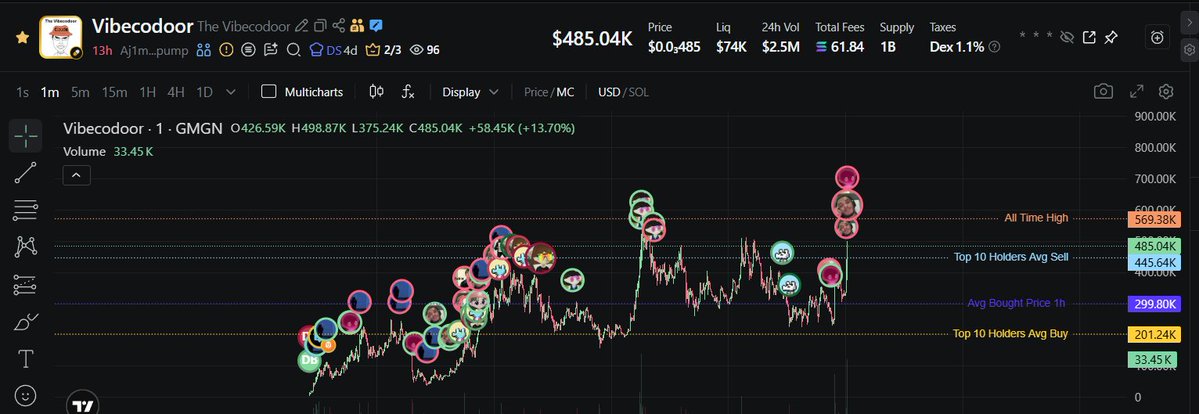Image resolution: width=1199 pixels, height=414 pixels.
Task: Click the share icon near The Vibecodoor
Action: 339,26
